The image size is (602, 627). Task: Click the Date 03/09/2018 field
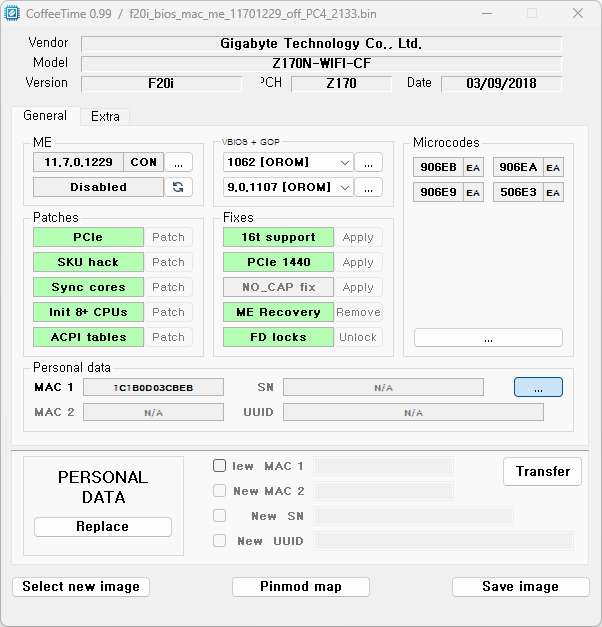coord(502,84)
